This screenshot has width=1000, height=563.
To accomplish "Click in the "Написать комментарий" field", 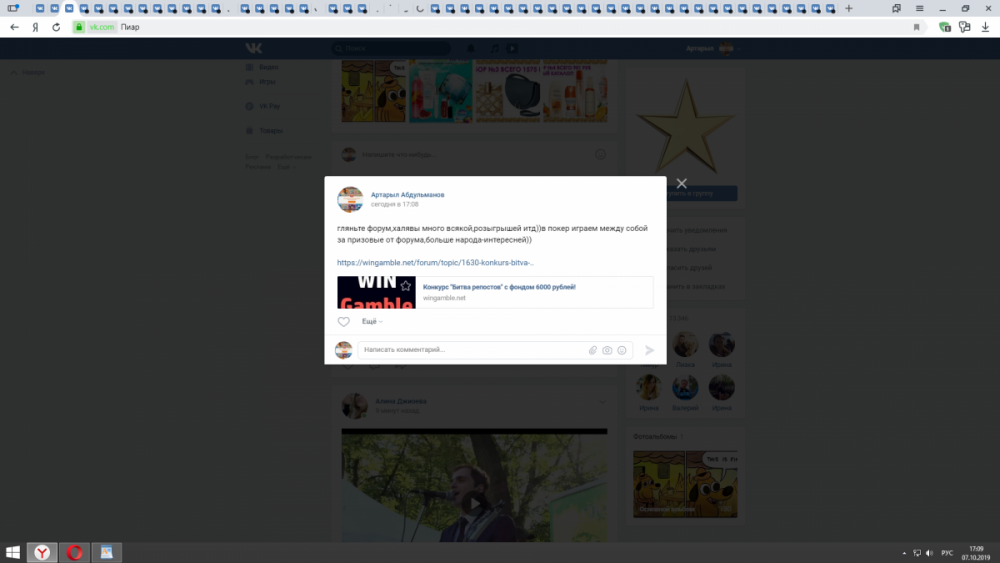I will pos(470,350).
